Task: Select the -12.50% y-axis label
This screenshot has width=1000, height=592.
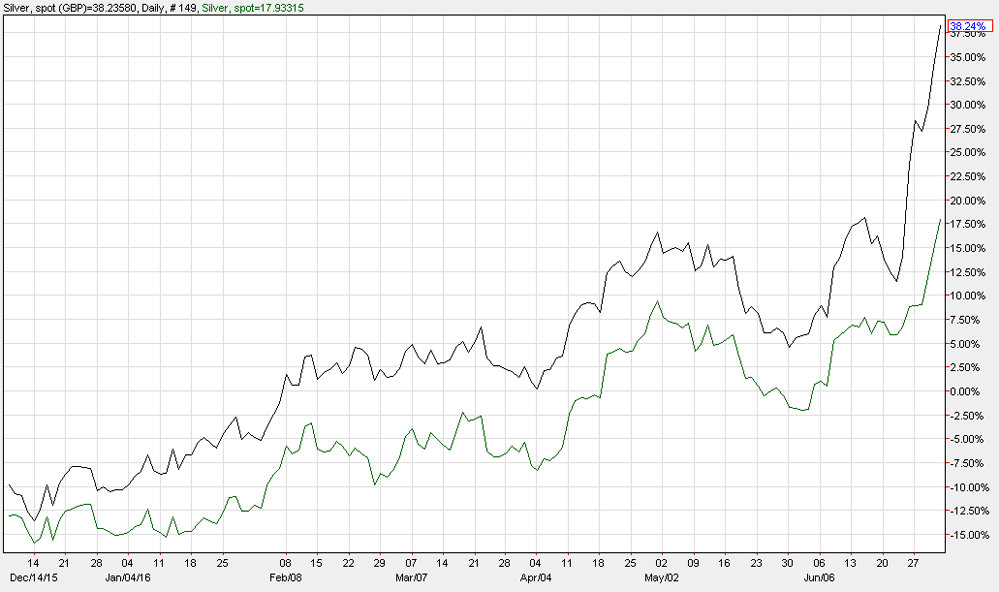Action: click(x=969, y=511)
